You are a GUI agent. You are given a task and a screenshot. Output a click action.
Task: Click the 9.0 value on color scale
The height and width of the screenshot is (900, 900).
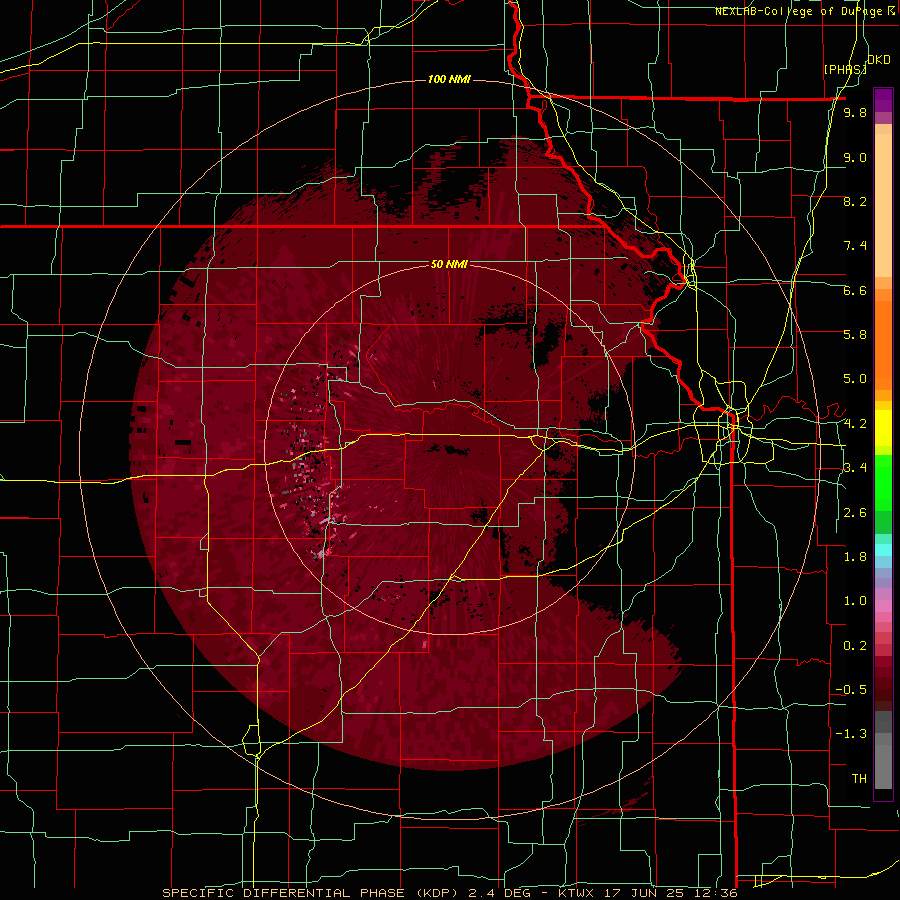click(855, 157)
